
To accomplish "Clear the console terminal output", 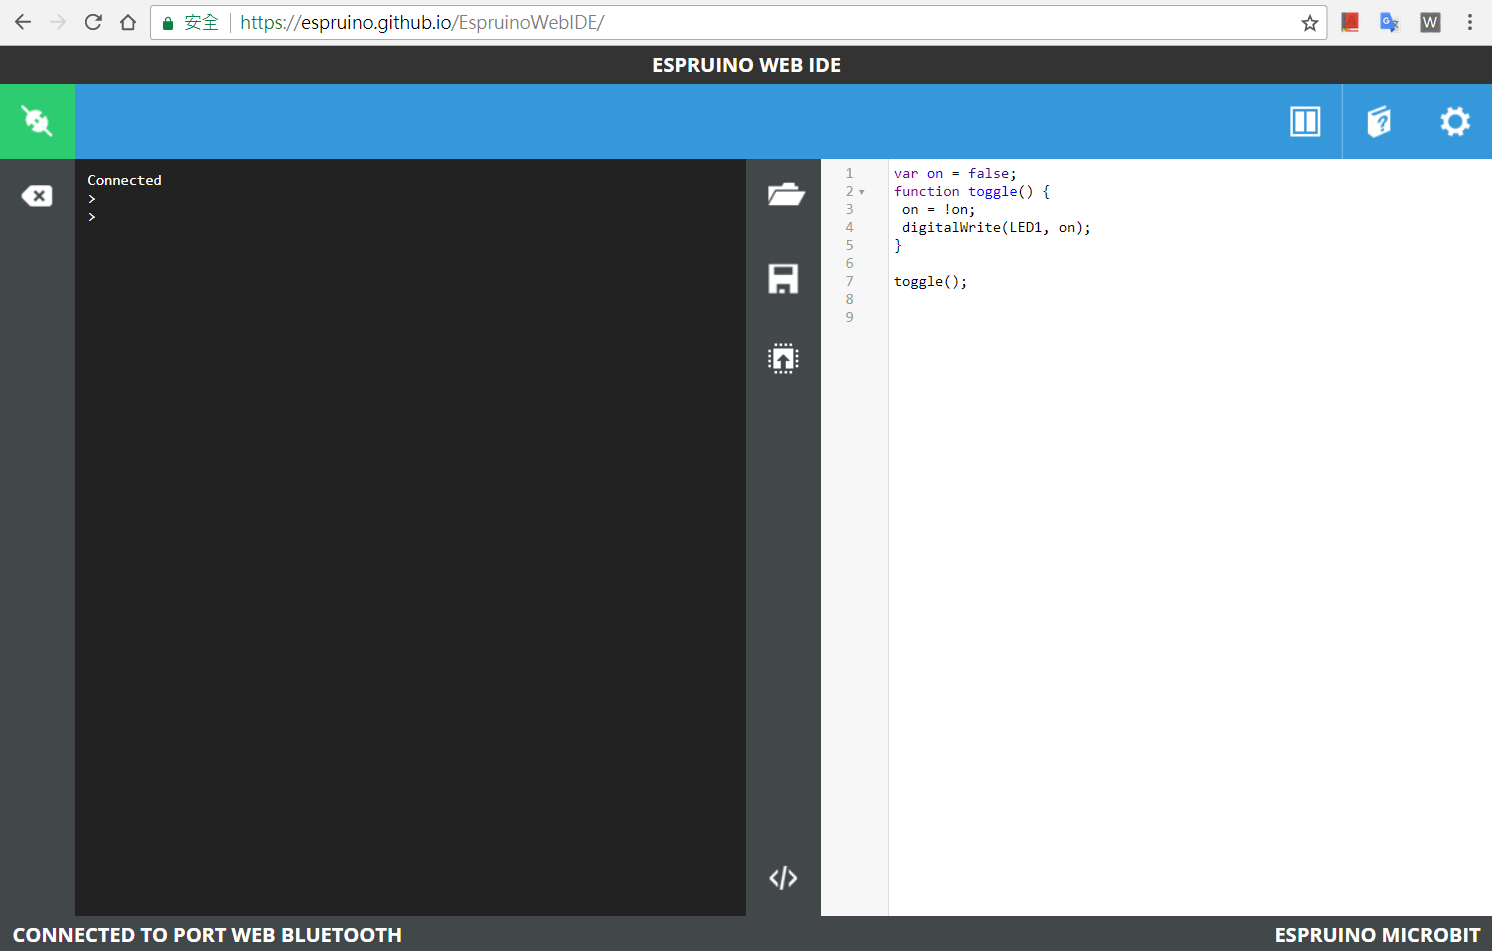I will pyautogui.click(x=37, y=196).
